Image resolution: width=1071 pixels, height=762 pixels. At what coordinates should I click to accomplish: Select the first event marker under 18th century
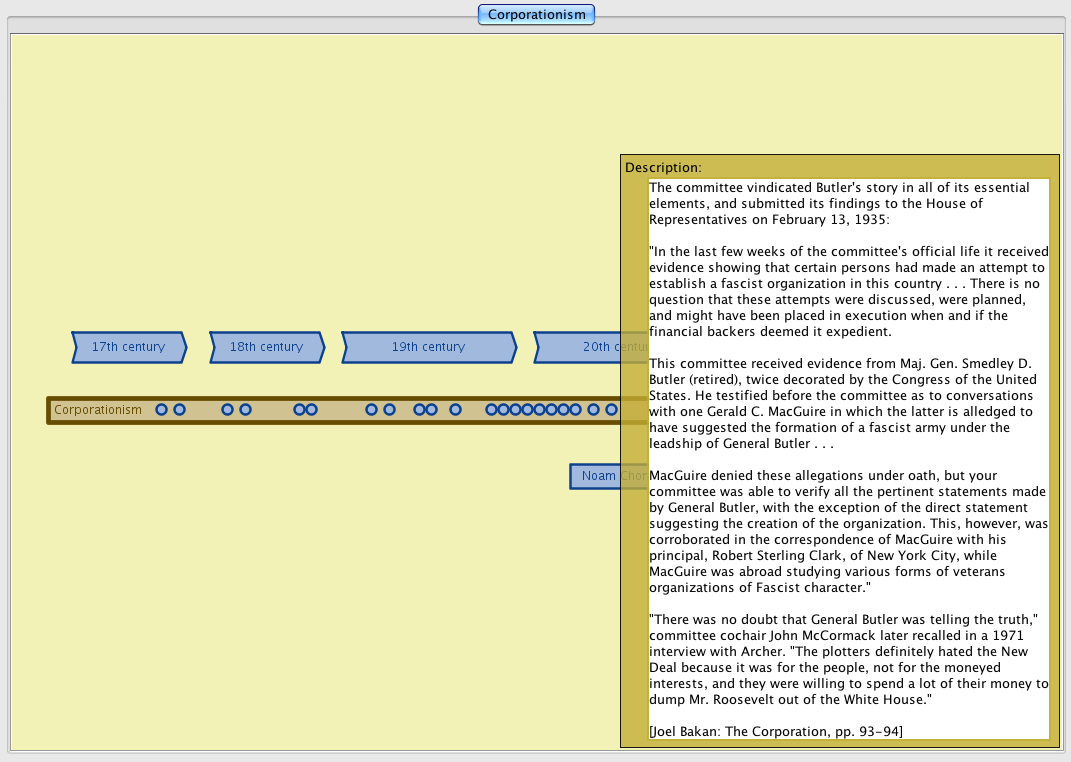[x=227, y=410]
